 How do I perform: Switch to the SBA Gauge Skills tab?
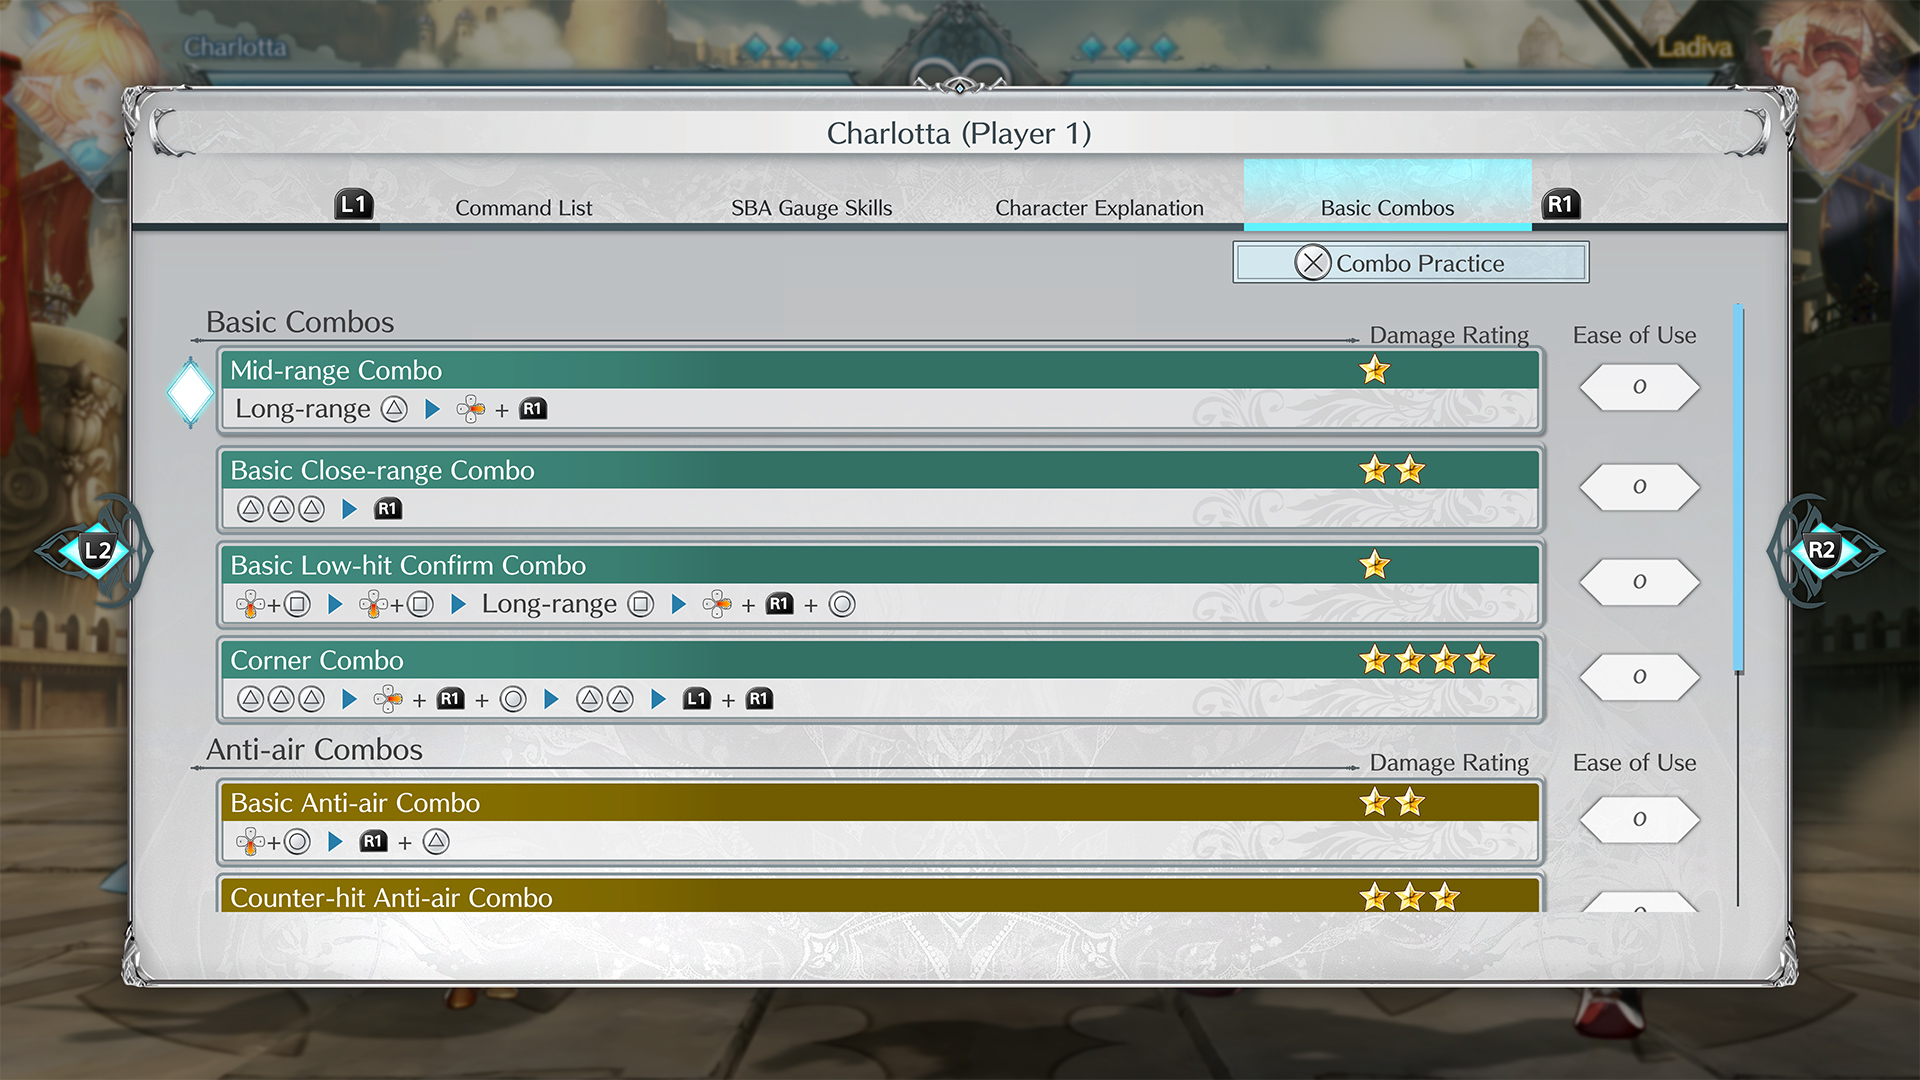(811, 208)
